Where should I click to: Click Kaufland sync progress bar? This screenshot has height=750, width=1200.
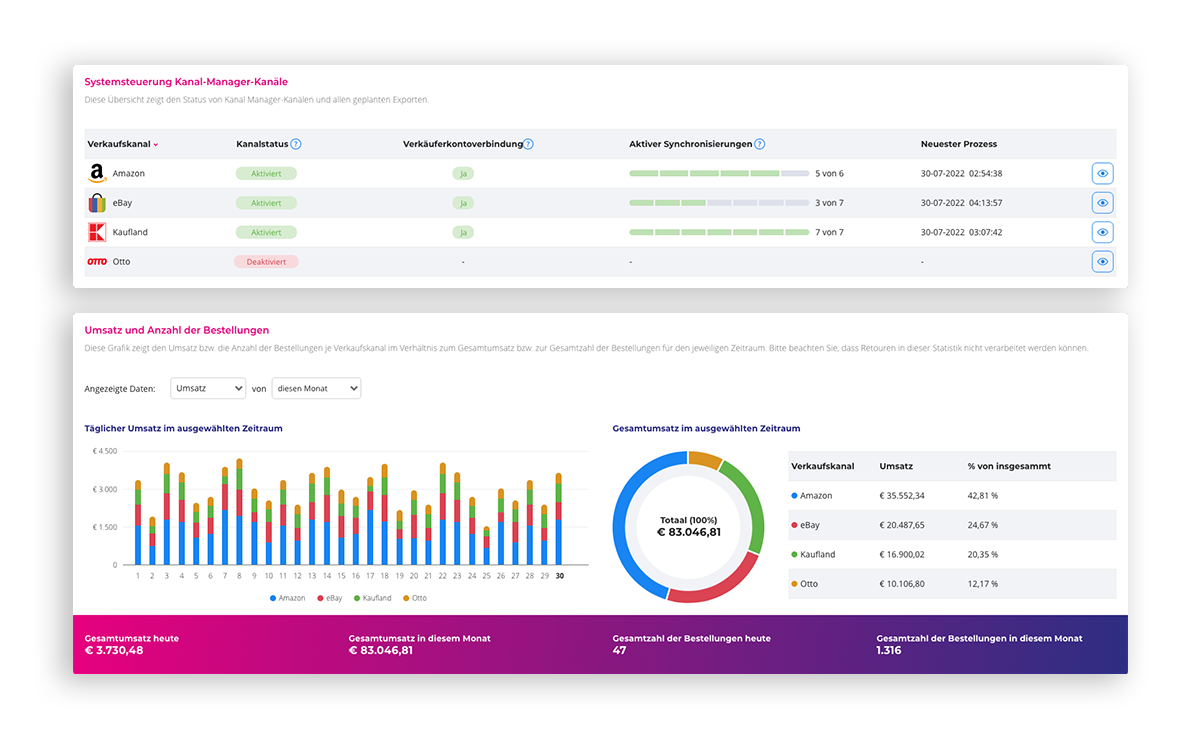point(719,232)
